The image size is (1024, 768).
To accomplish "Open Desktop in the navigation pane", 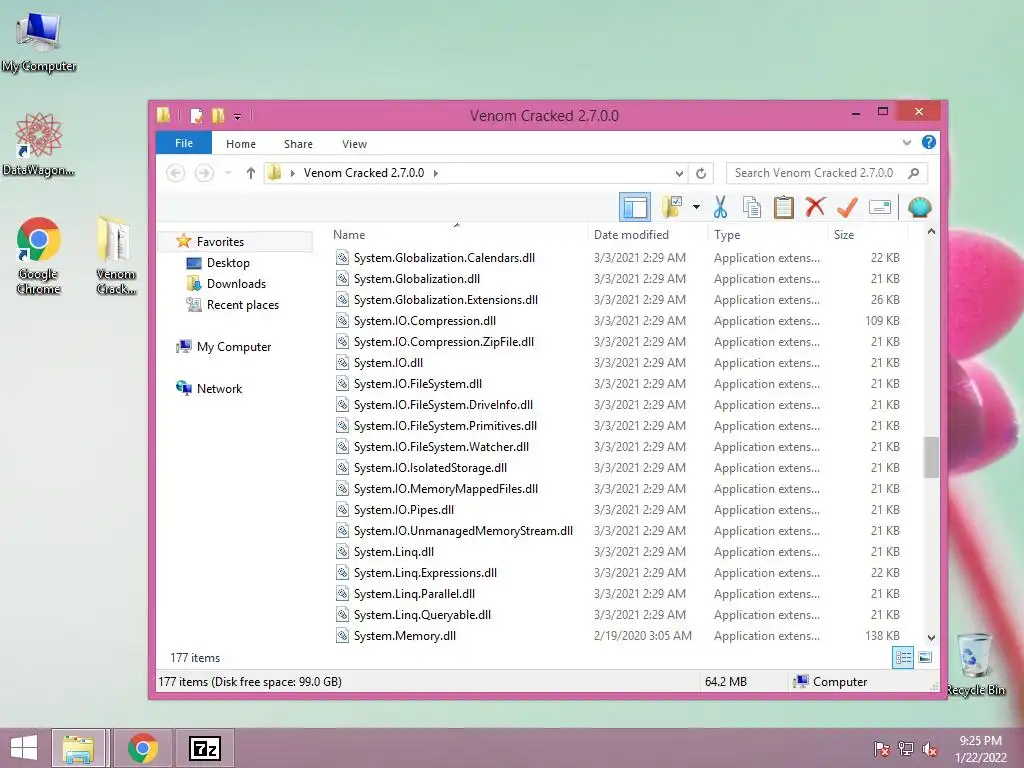I will [x=228, y=263].
